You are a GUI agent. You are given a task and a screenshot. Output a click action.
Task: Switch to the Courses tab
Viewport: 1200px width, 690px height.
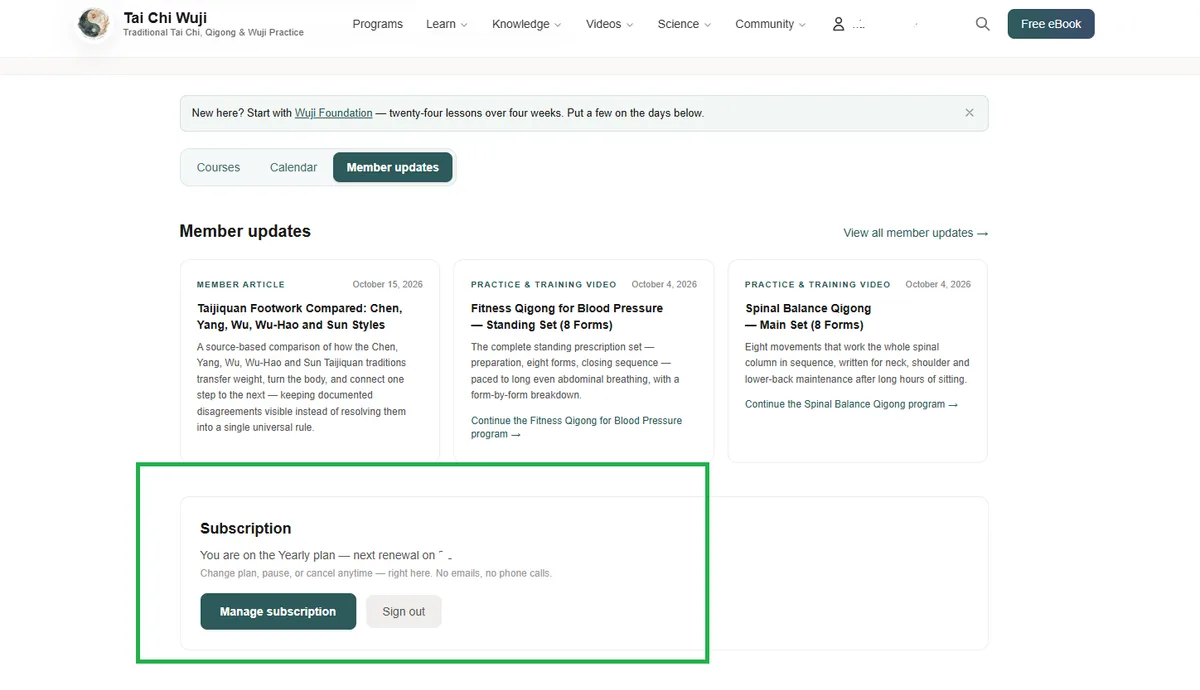pyautogui.click(x=218, y=167)
